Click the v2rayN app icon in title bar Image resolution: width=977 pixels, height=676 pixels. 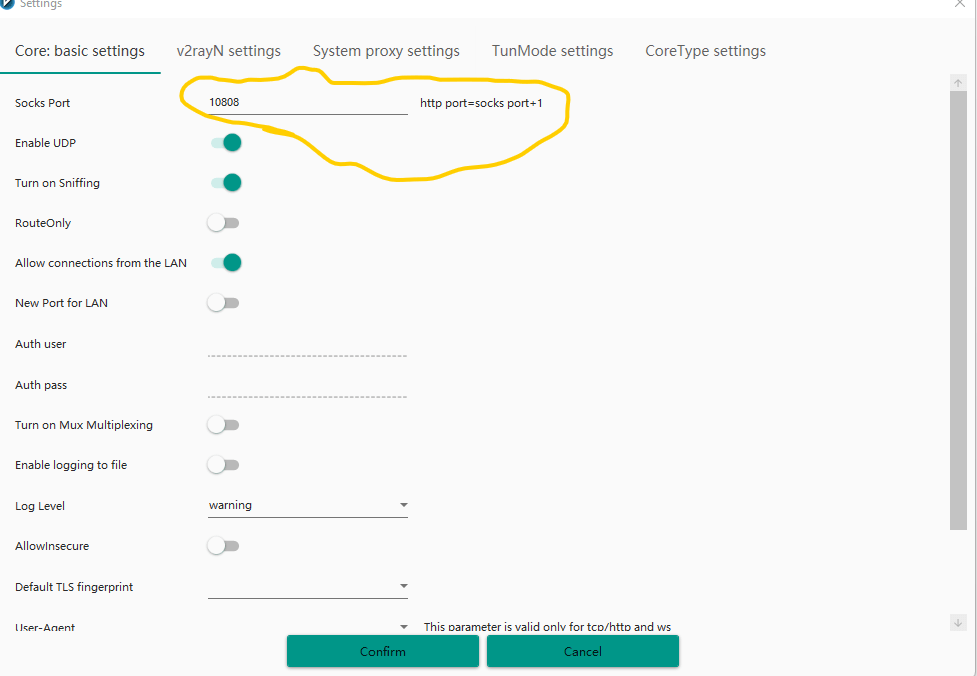(x=8, y=4)
